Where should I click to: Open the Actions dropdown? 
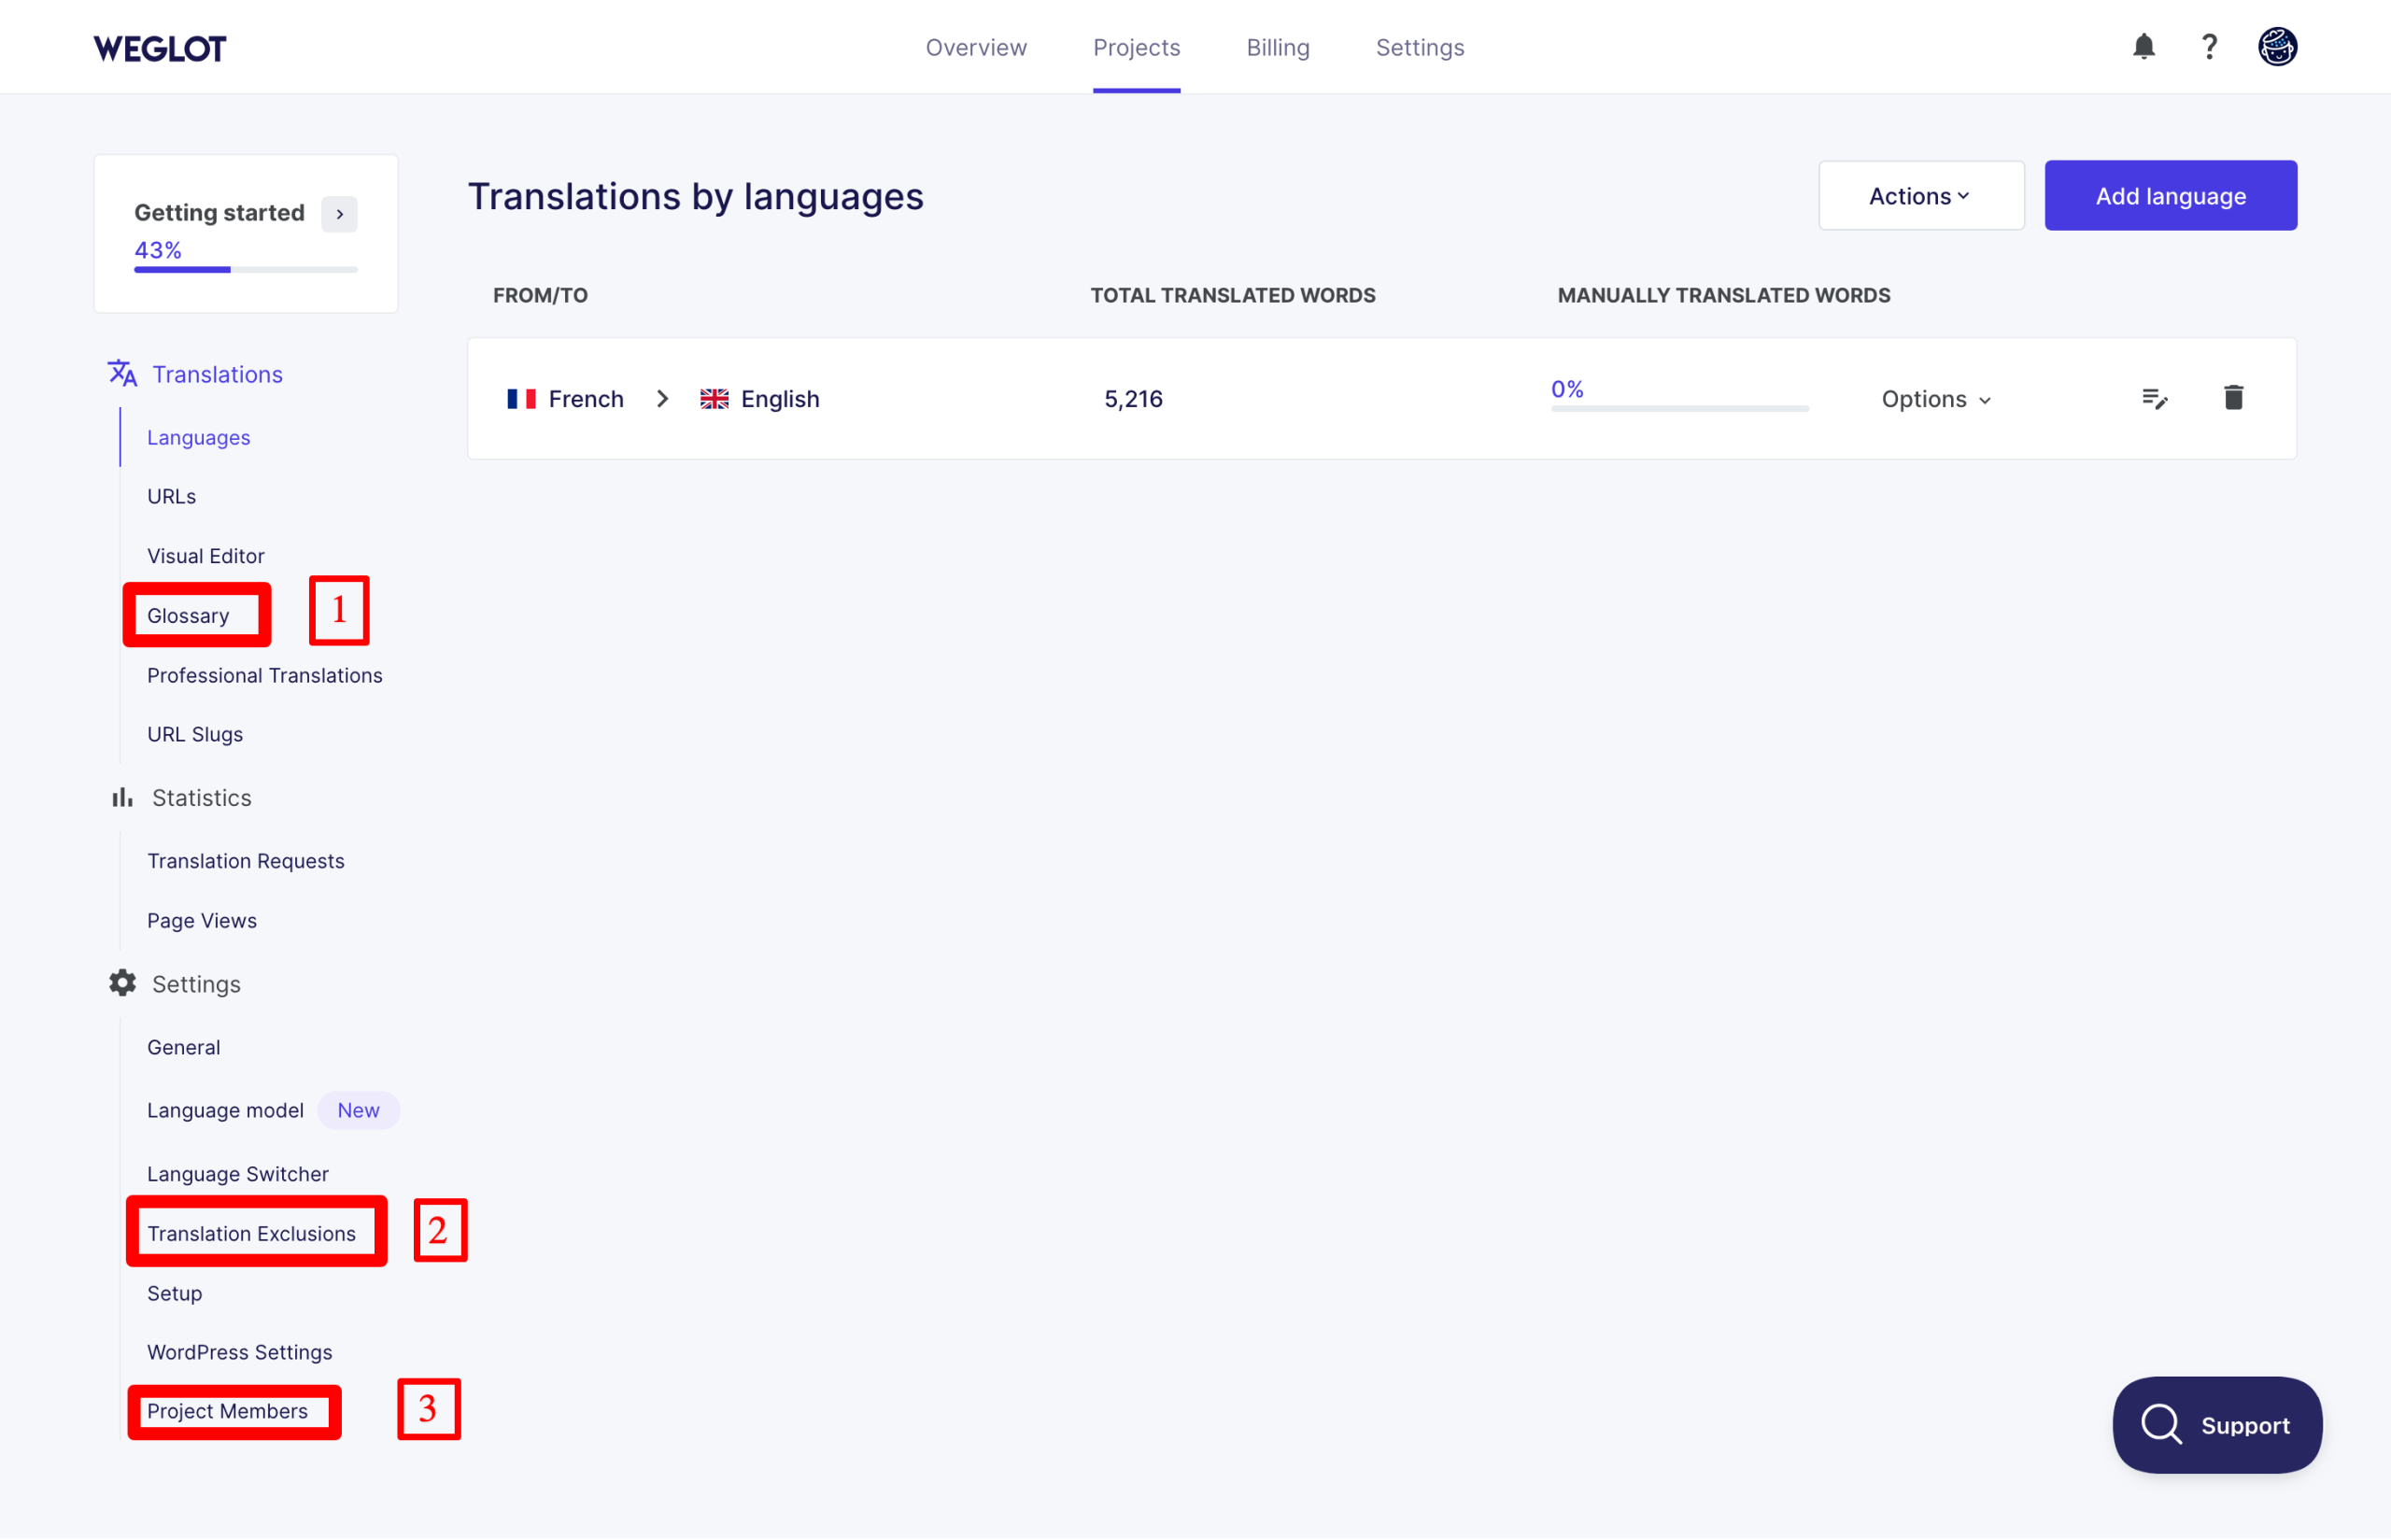click(x=1919, y=195)
